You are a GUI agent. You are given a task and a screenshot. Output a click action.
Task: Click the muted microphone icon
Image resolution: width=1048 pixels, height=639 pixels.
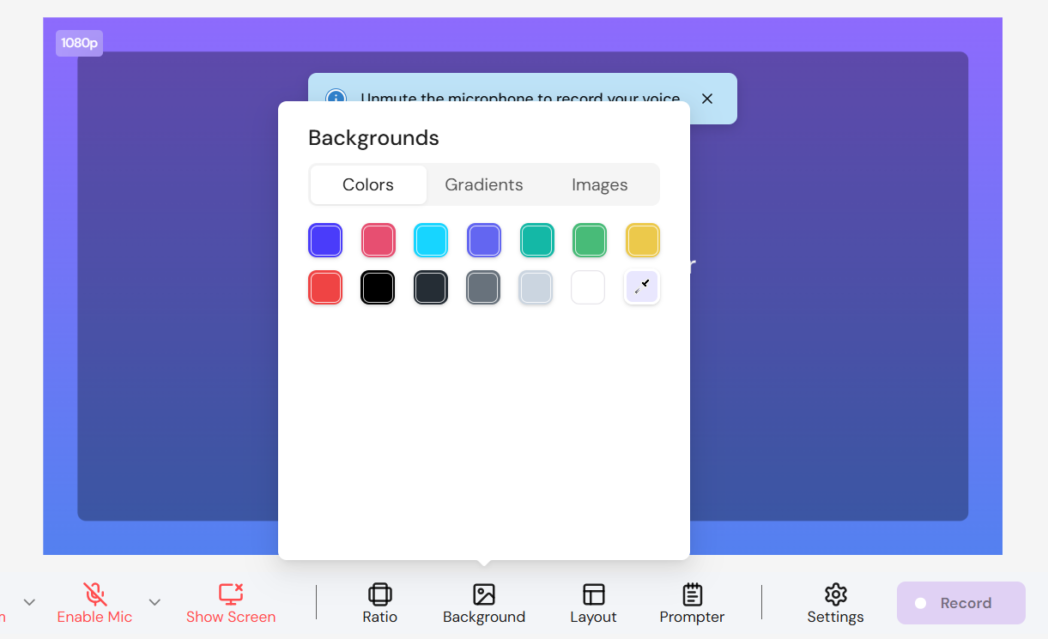point(95,592)
